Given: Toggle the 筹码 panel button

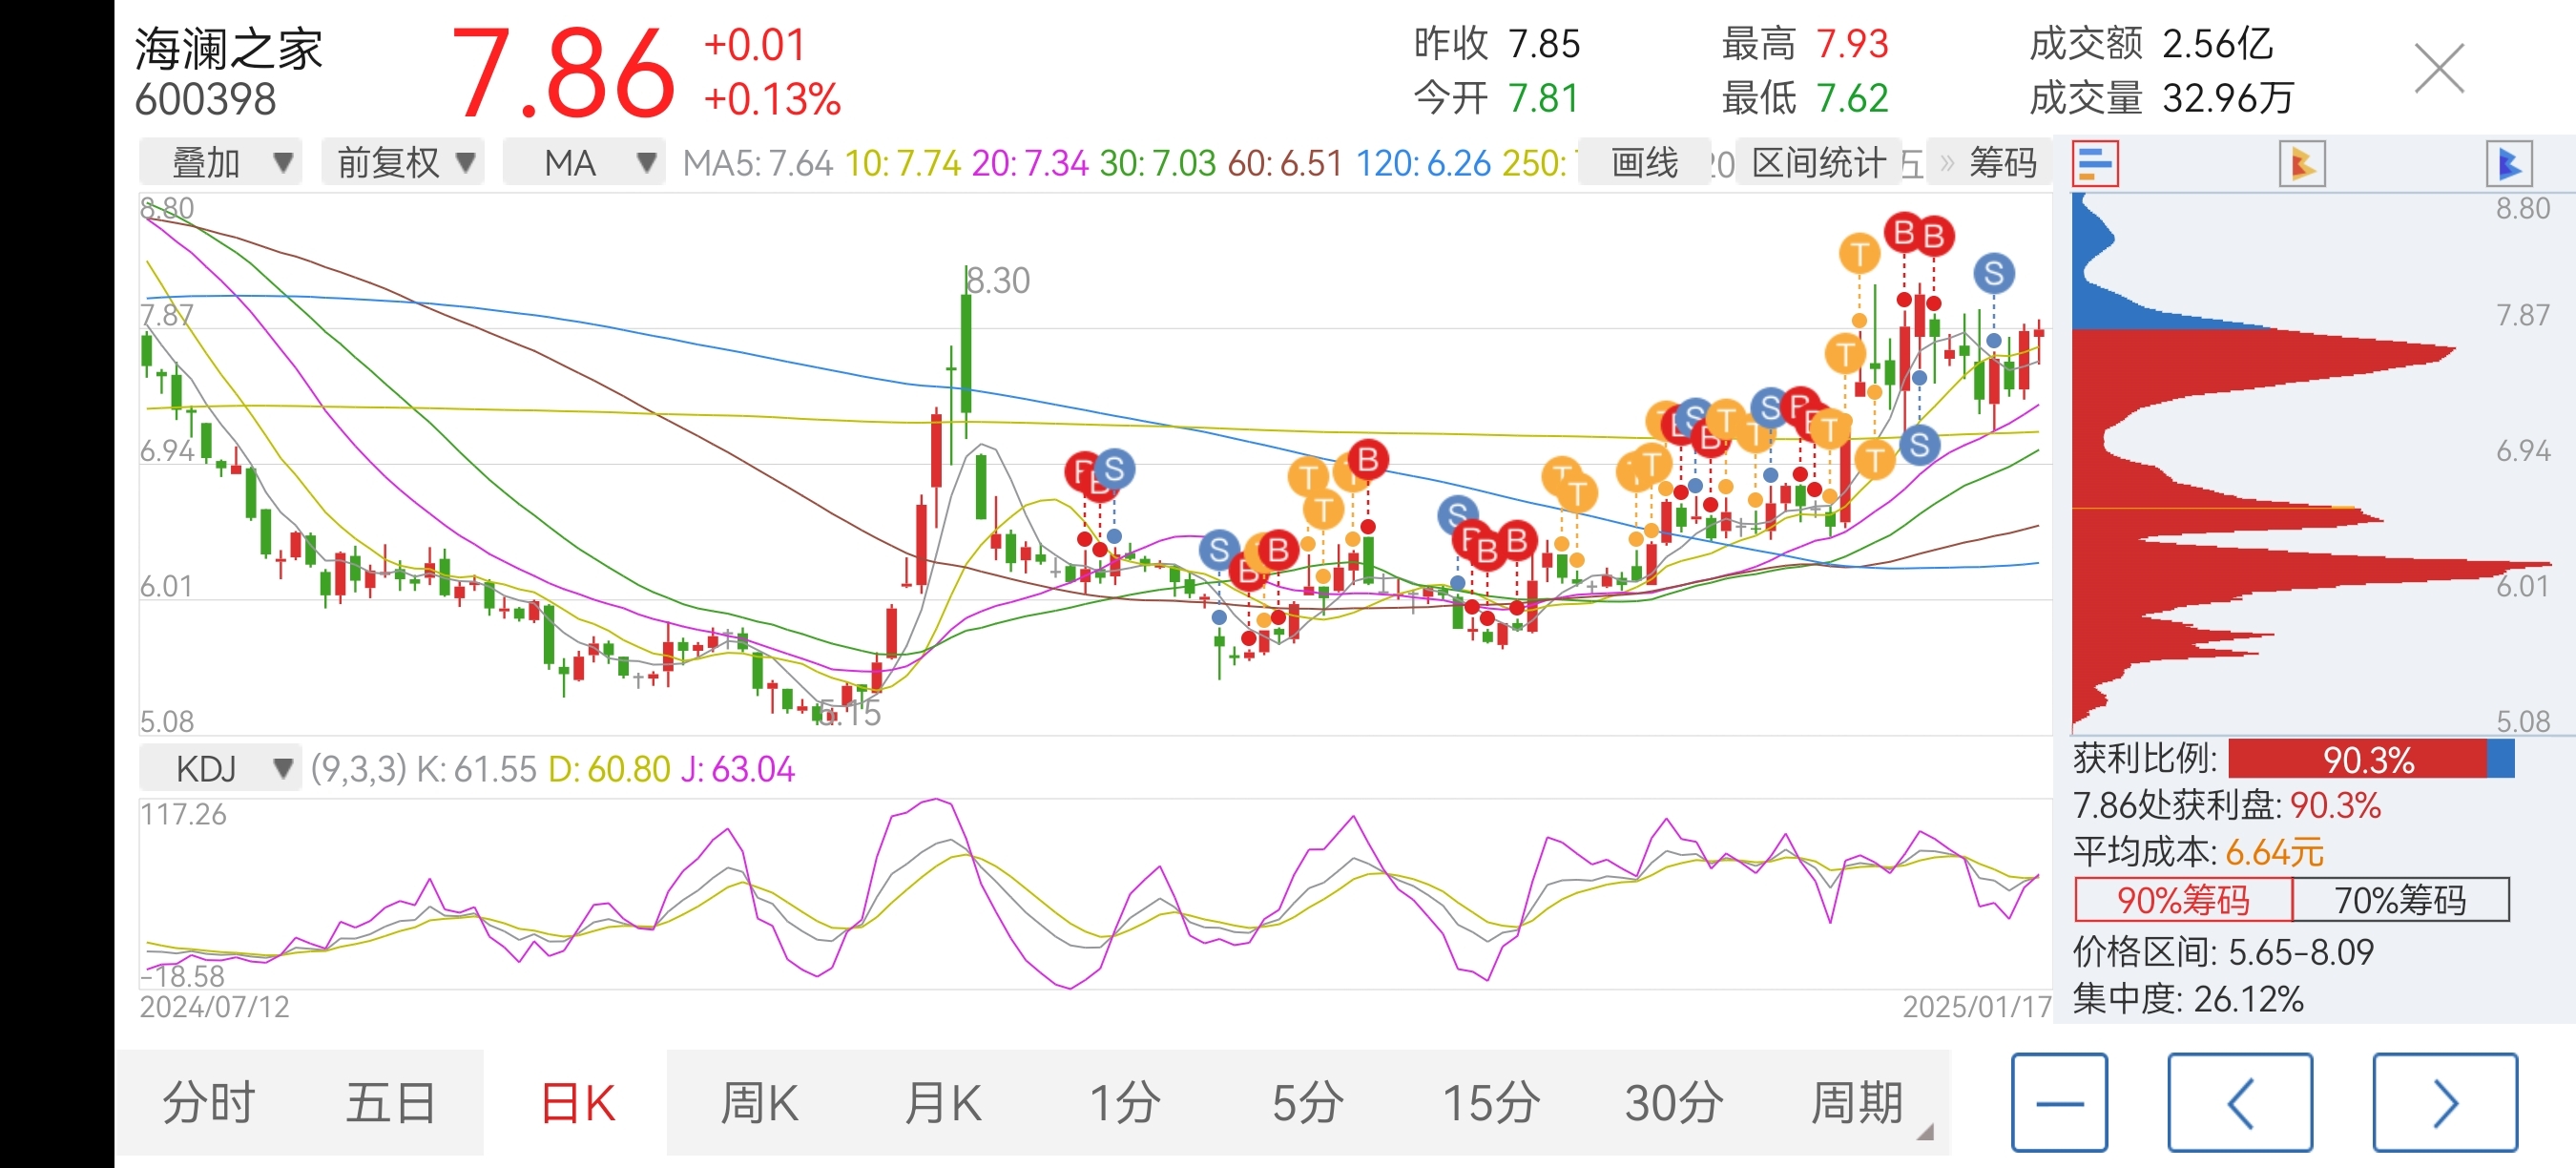Looking at the screenshot, I should (2002, 163).
